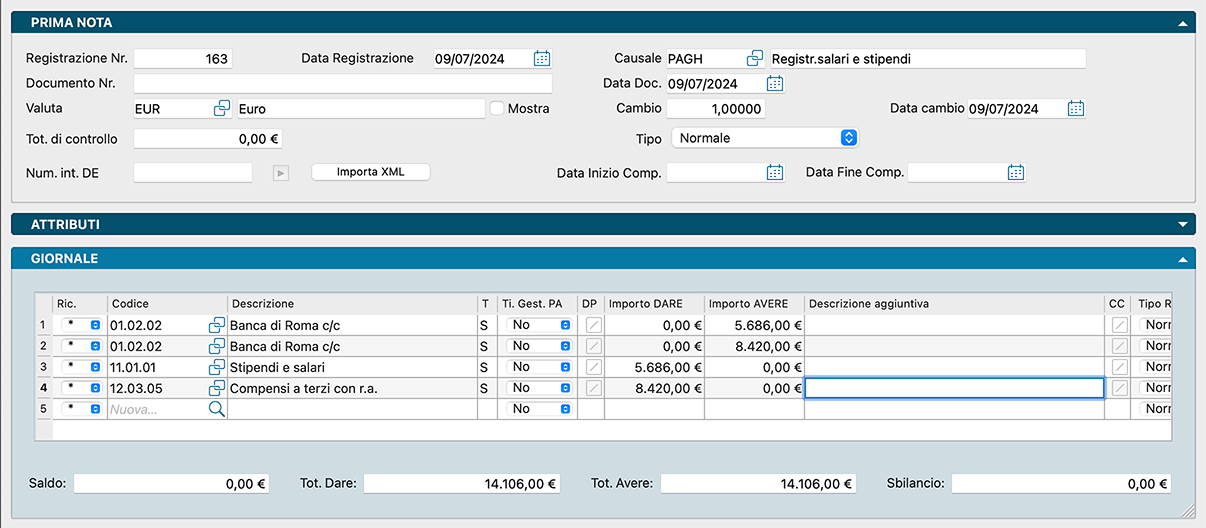Viewport: 1206px width, 528px height.
Task: Open Ric. dropdown on row 4
Action: click(x=95, y=388)
